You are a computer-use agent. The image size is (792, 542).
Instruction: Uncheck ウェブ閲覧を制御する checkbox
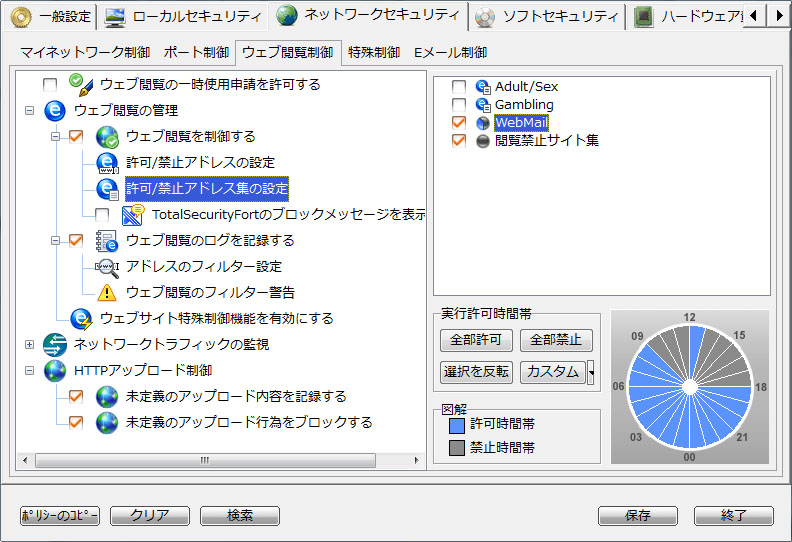coord(76,136)
